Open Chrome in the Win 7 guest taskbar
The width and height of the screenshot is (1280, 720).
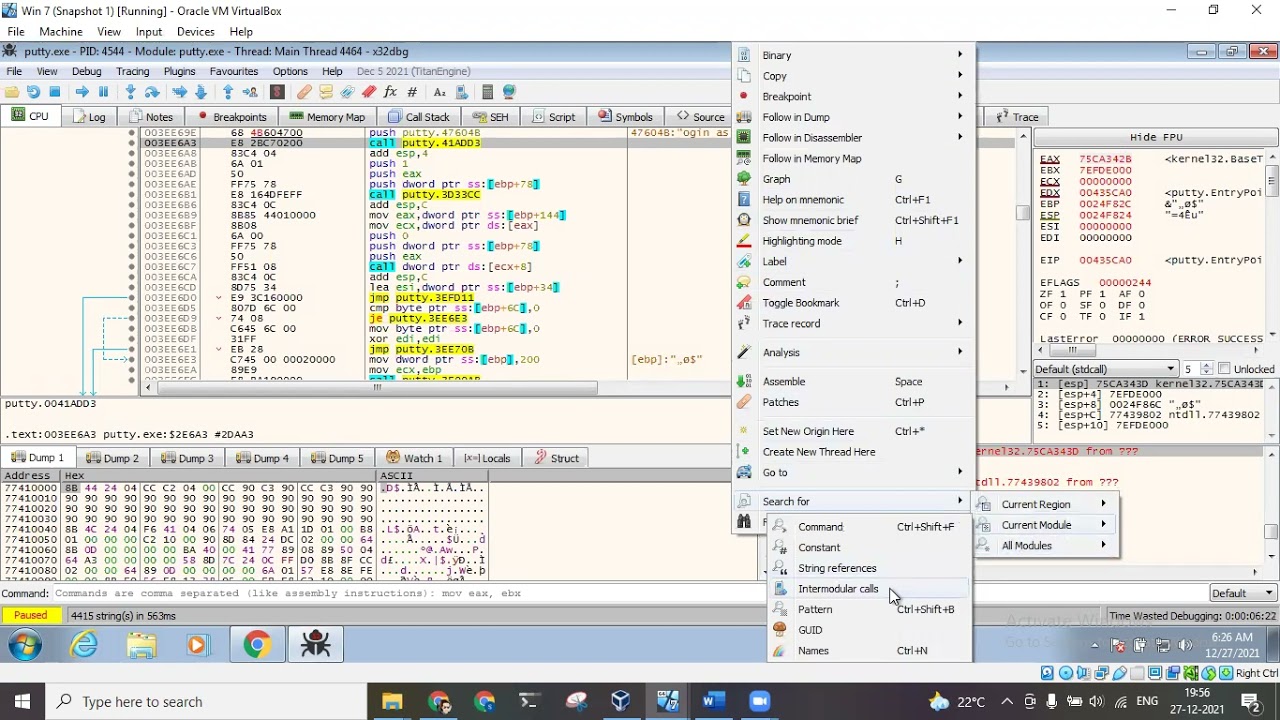(257, 645)
